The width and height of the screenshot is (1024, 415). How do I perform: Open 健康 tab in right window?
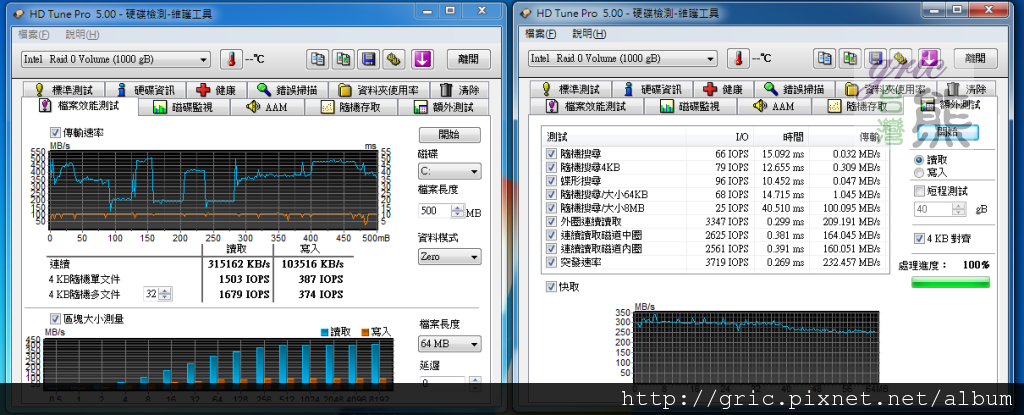pyautogui.click(x=724, y=89)
